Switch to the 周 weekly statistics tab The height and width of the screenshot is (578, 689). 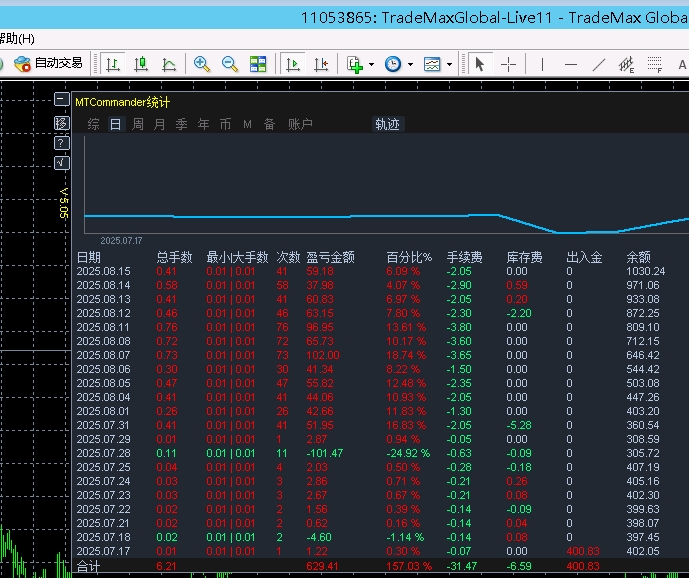138,124
